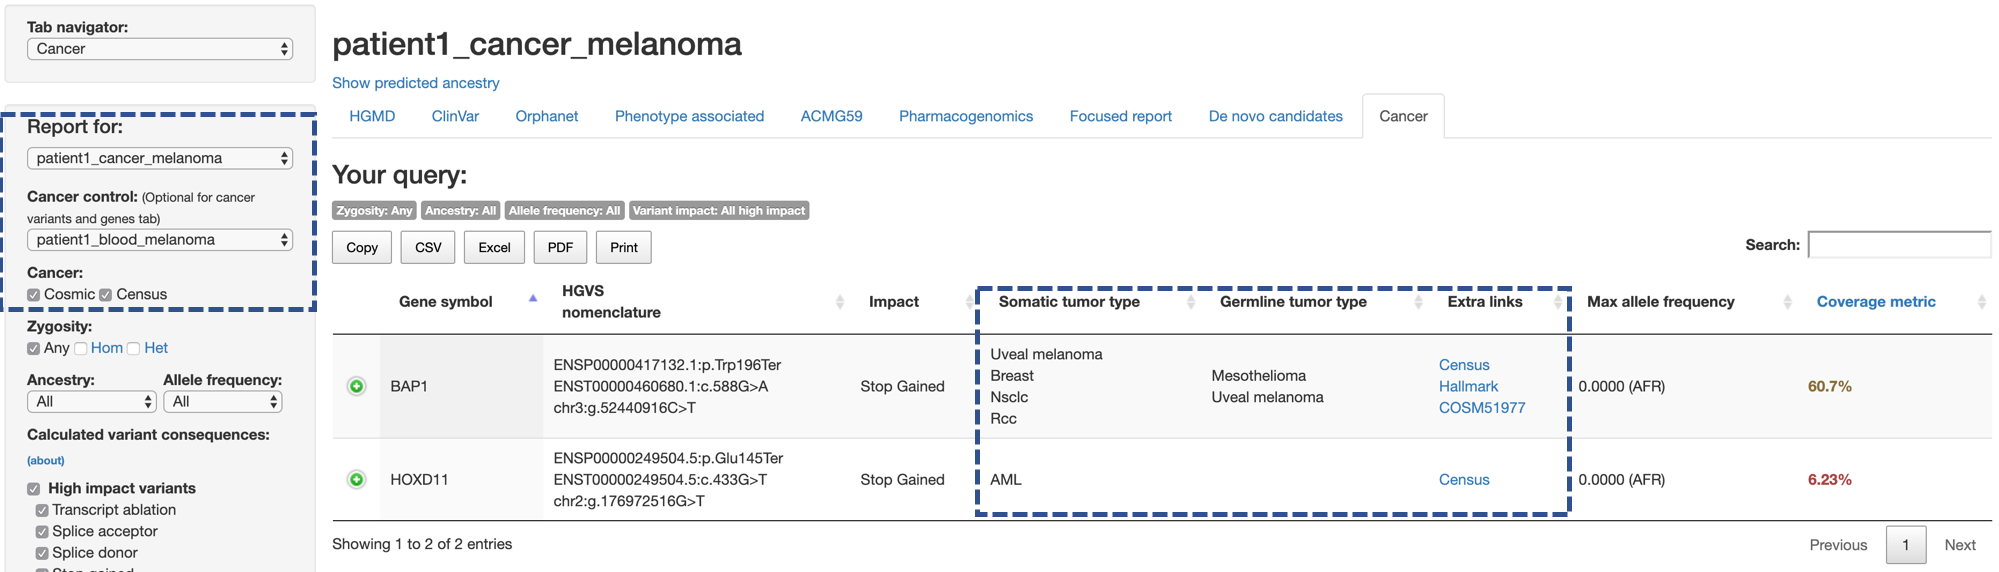This screenshot has width=1999, height=572.
Task: Expand the BAP1 row green plus icon
Action: coord(356,386)
